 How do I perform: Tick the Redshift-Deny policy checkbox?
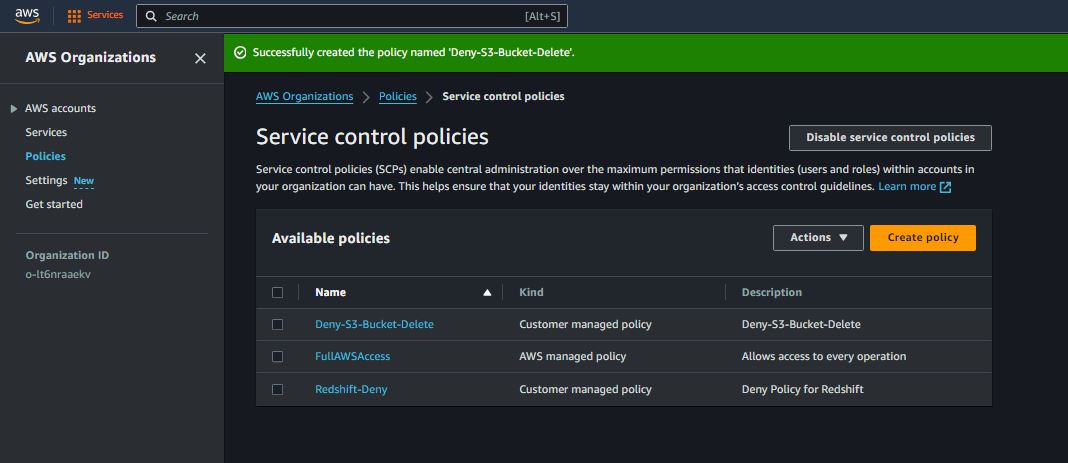pos(278,389)
